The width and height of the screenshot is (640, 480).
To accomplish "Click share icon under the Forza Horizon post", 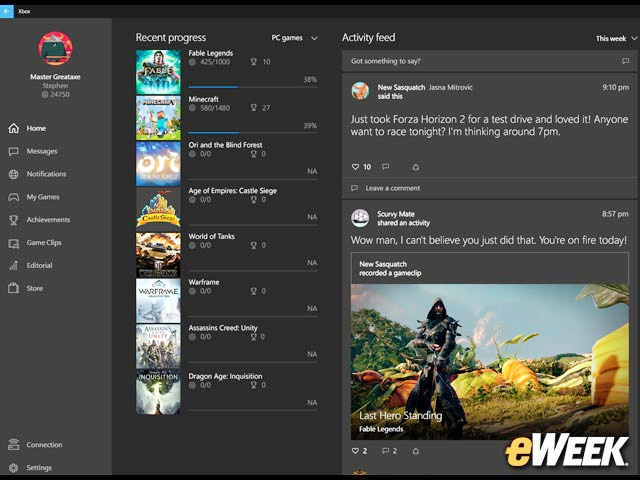I will click(416, 167).
